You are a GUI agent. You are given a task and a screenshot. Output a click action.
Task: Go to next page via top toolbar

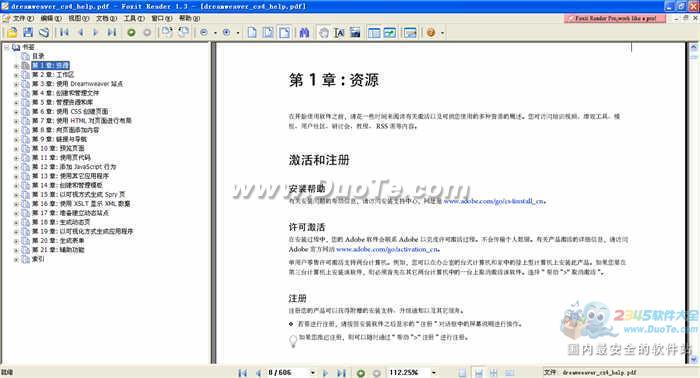[x=95, y=33]
